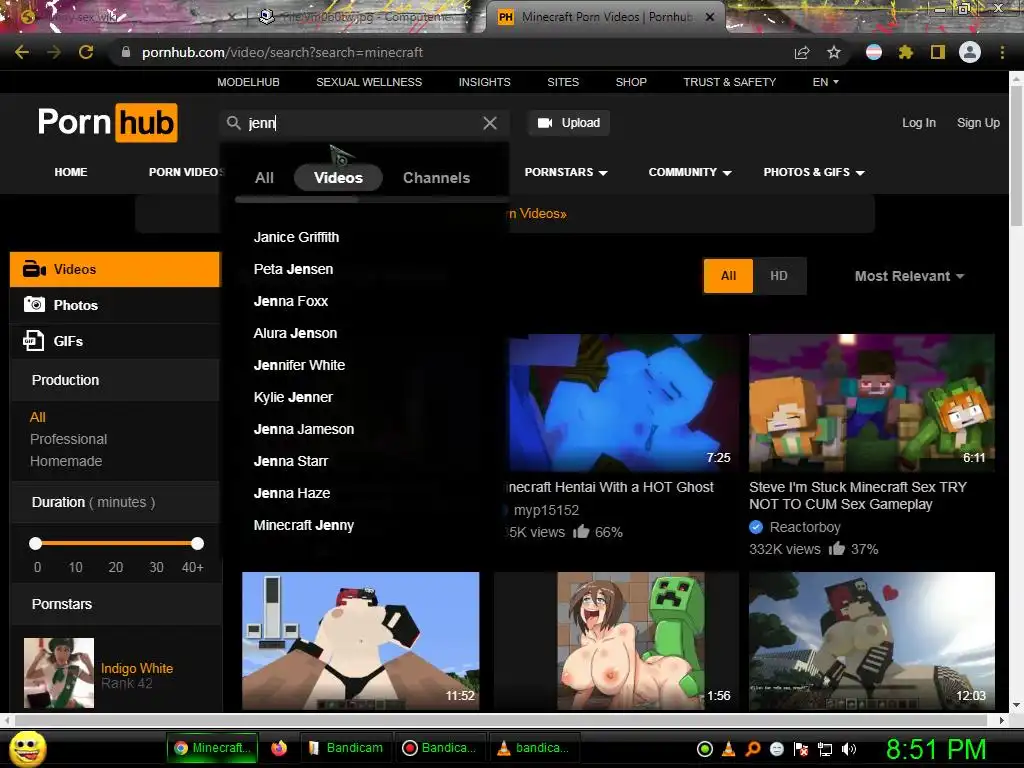1024x768 pixels.
Task: Toggle the browser side panel icon
Action: (938, 52)
